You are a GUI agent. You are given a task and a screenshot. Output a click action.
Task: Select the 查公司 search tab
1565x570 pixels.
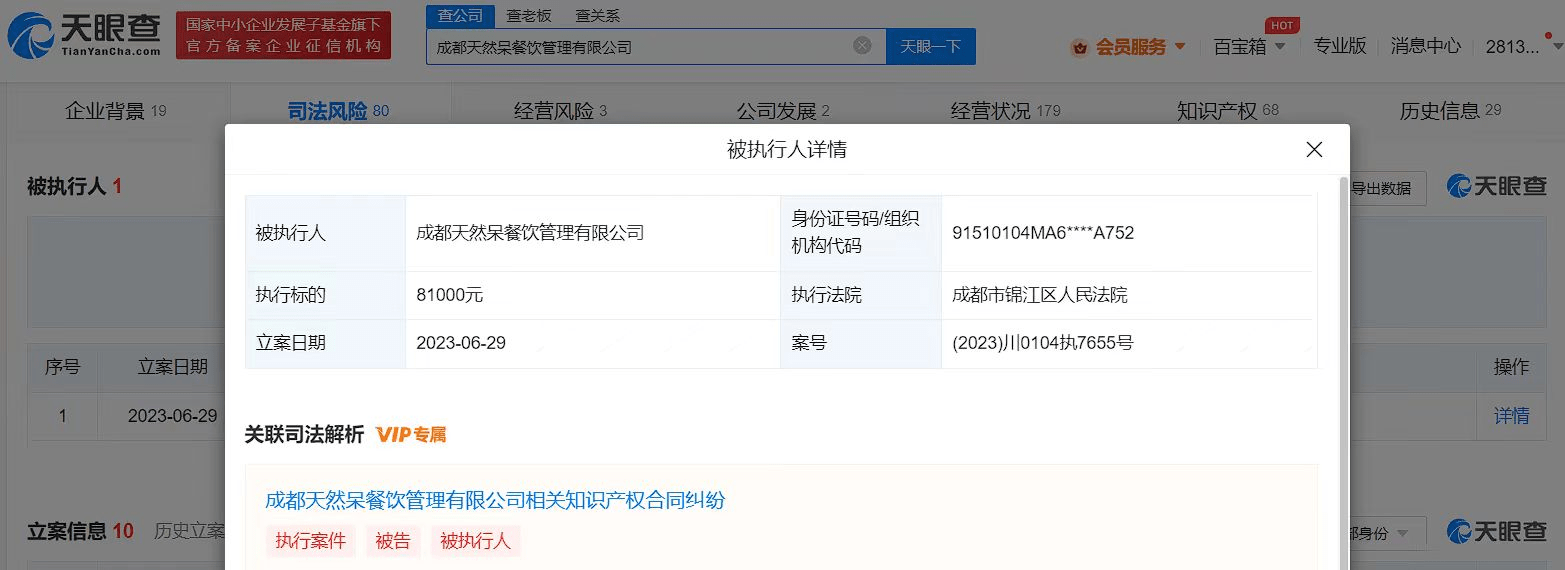coord(461,16)
